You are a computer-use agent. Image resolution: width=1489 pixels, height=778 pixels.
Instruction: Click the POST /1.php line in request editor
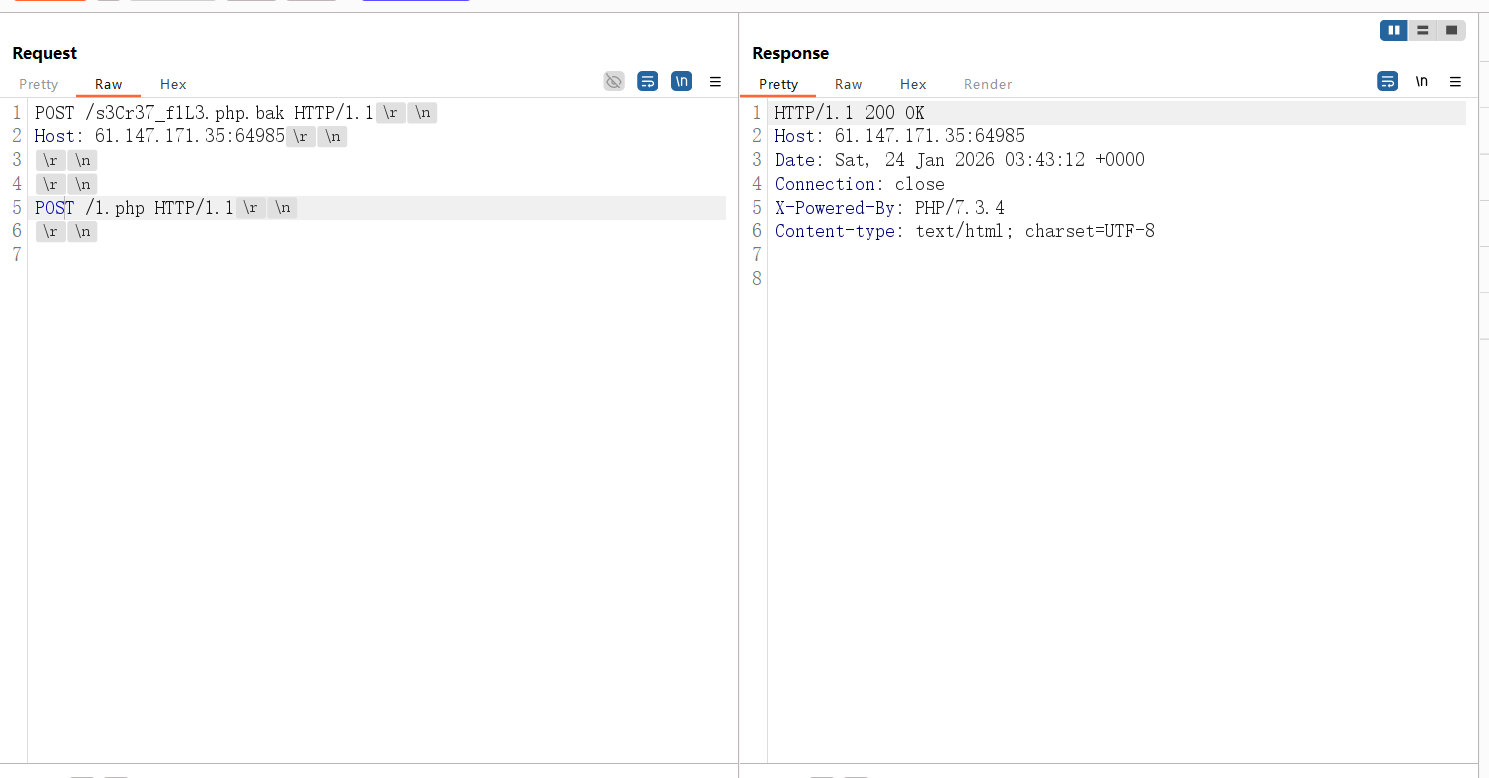(x=134, y=208)
